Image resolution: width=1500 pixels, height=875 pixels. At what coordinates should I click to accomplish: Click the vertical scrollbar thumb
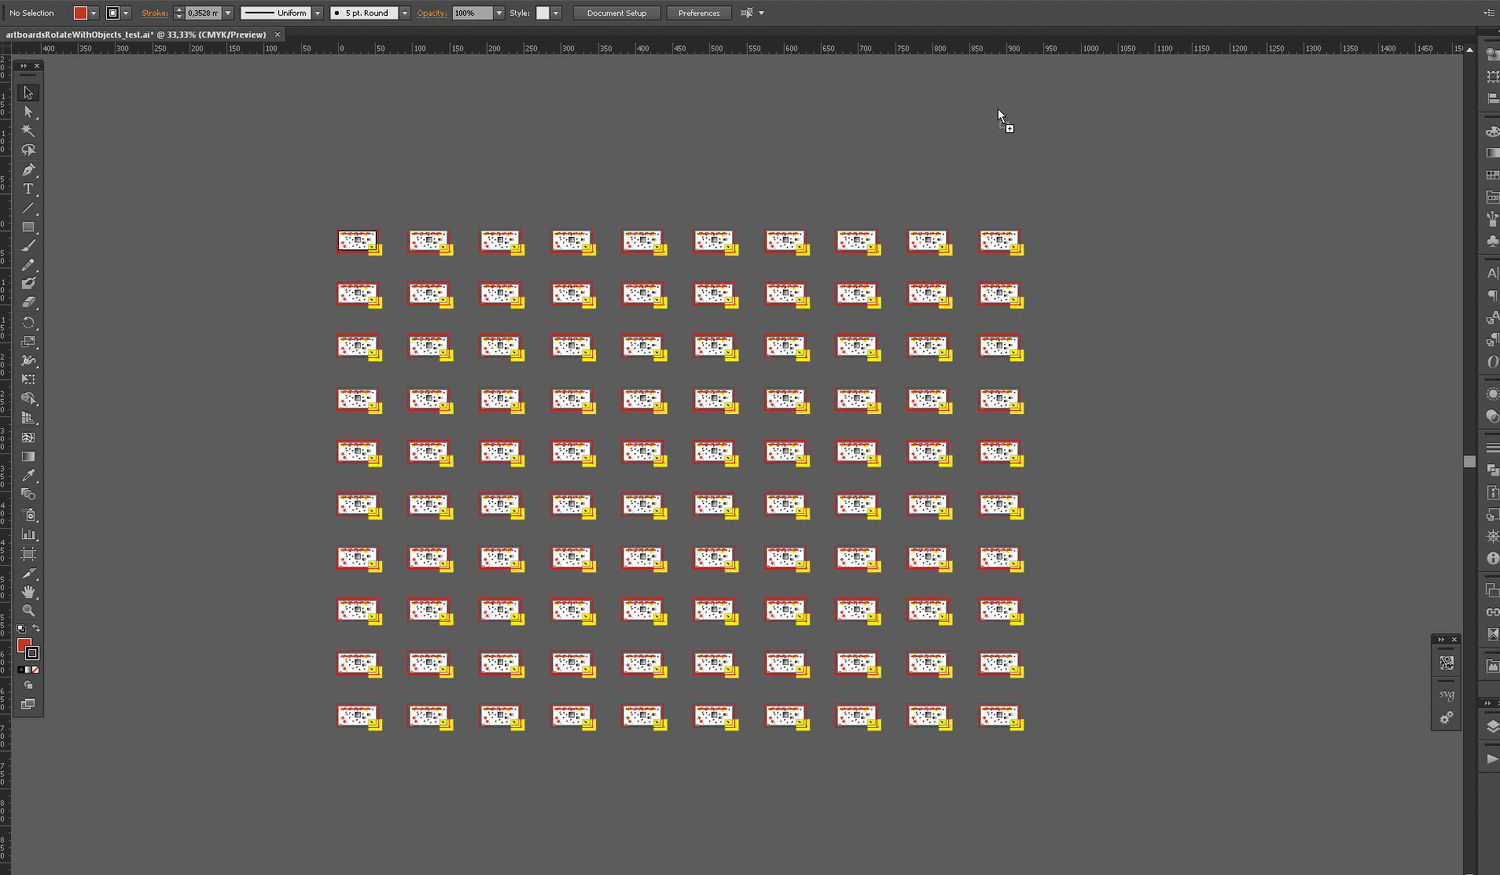click(1469, 461)
